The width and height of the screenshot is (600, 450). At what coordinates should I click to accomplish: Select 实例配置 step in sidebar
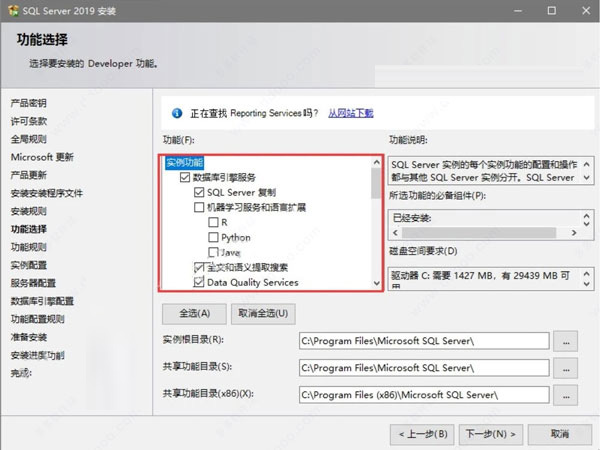pyautogui.click(x=29, y=265)
